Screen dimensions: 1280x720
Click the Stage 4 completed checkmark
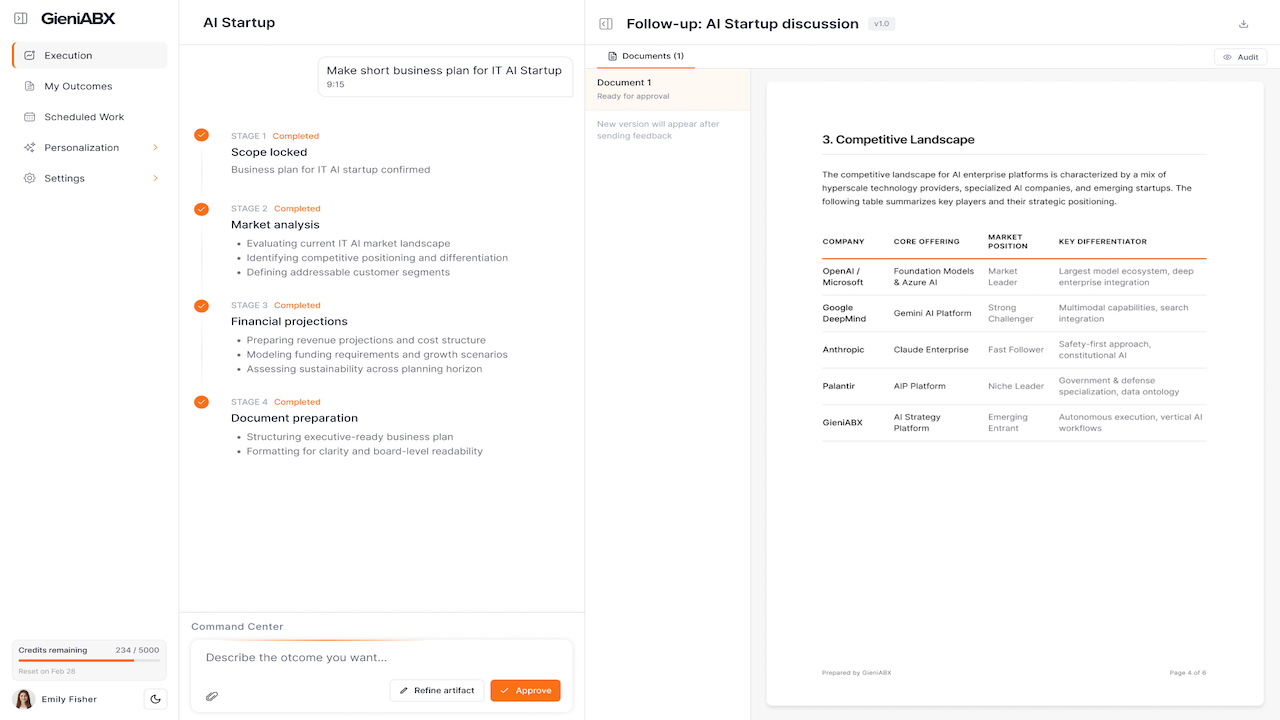point(201,402)
